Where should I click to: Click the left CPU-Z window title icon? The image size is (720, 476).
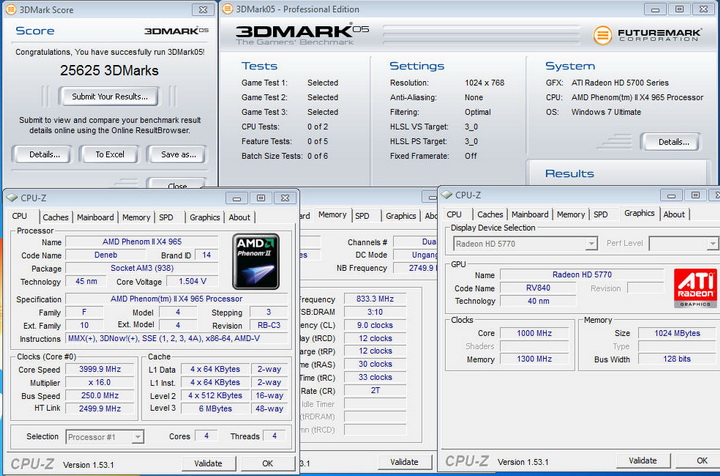[x=11, y=198]
